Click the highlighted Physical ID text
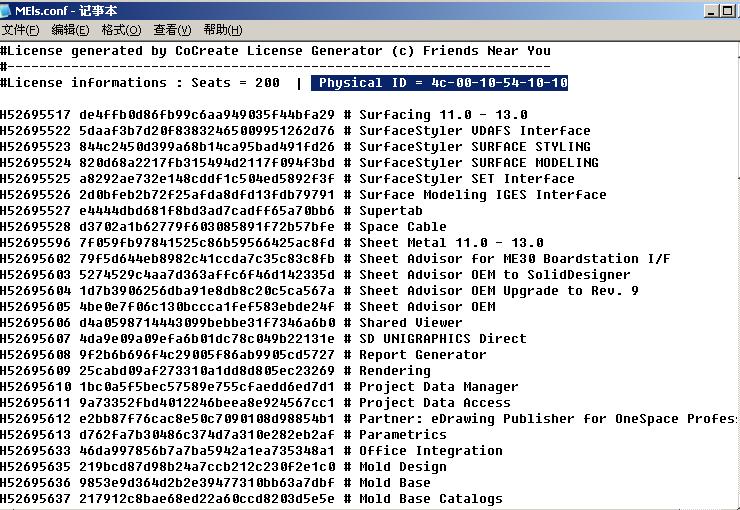740x510 pixels. (439, 83)
